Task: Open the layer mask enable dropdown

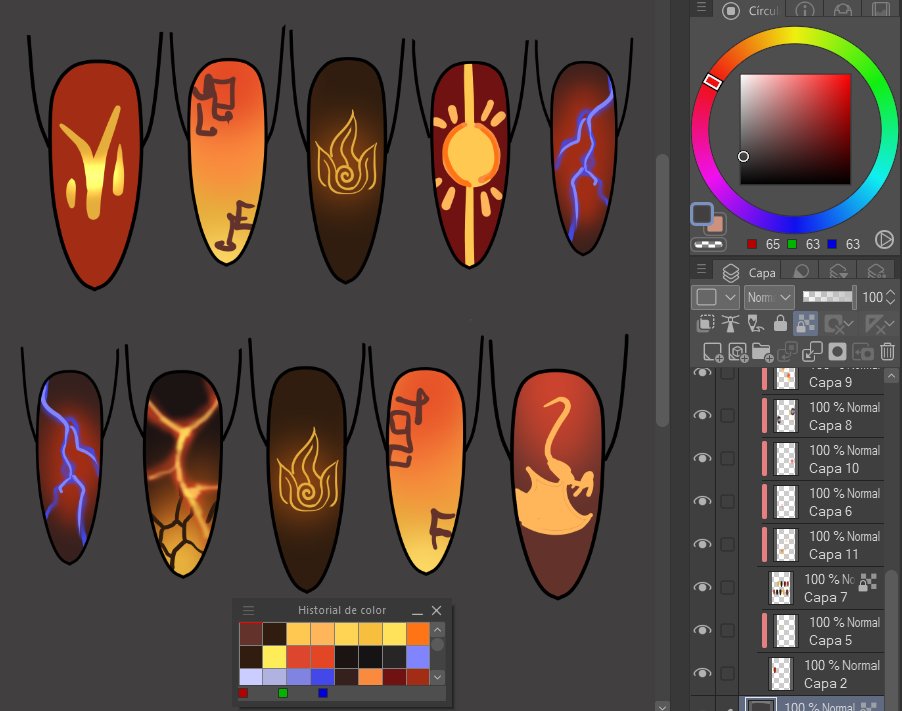Action: coord(838,324)
